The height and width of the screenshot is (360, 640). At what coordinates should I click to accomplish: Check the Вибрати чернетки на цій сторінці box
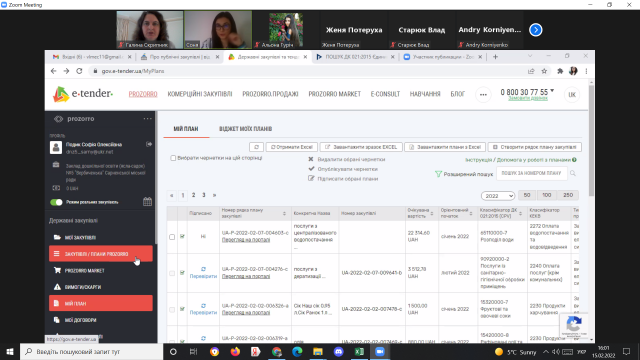click(173, 158)
